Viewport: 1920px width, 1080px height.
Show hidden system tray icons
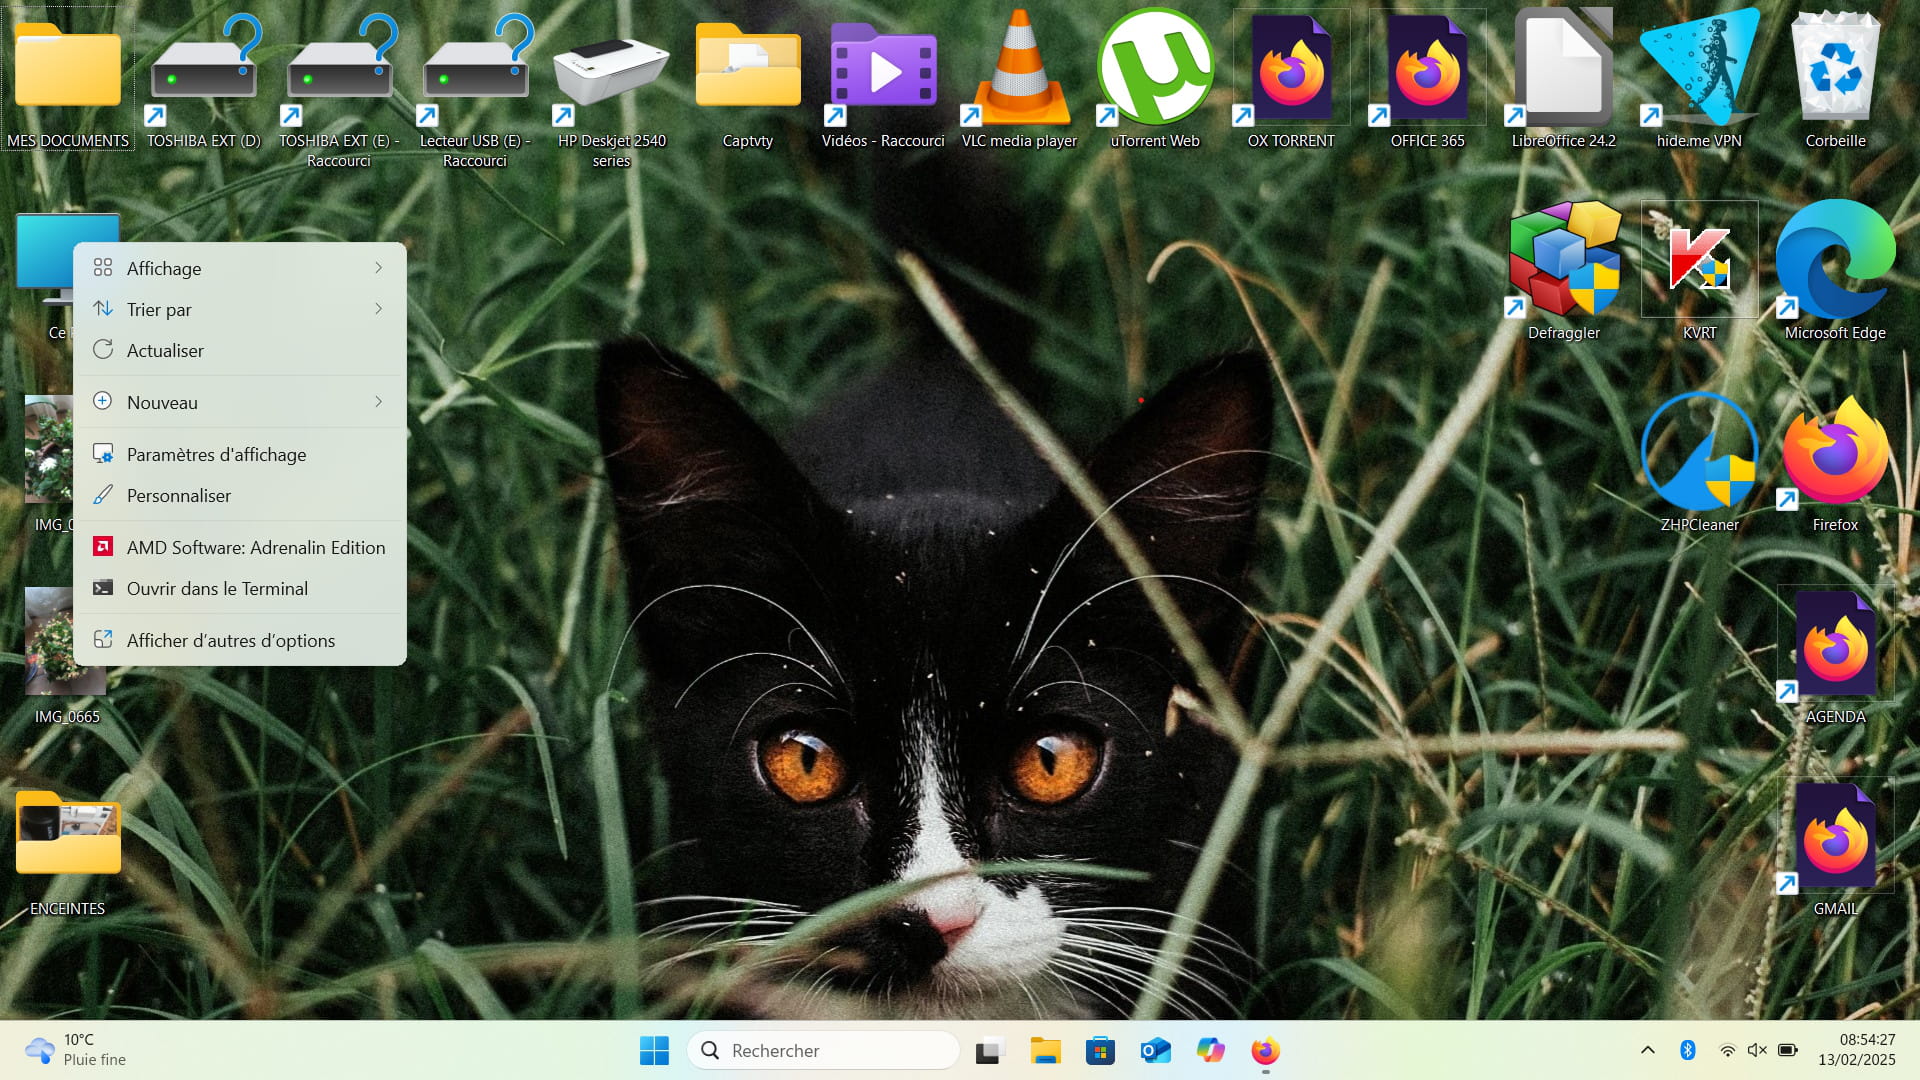1648,1050
